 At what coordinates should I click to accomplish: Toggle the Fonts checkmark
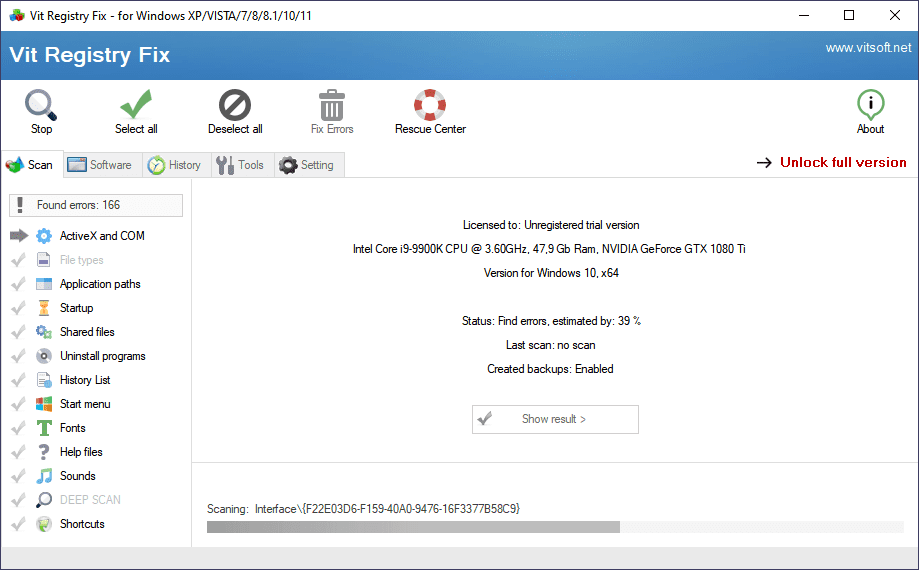[18, 428]
